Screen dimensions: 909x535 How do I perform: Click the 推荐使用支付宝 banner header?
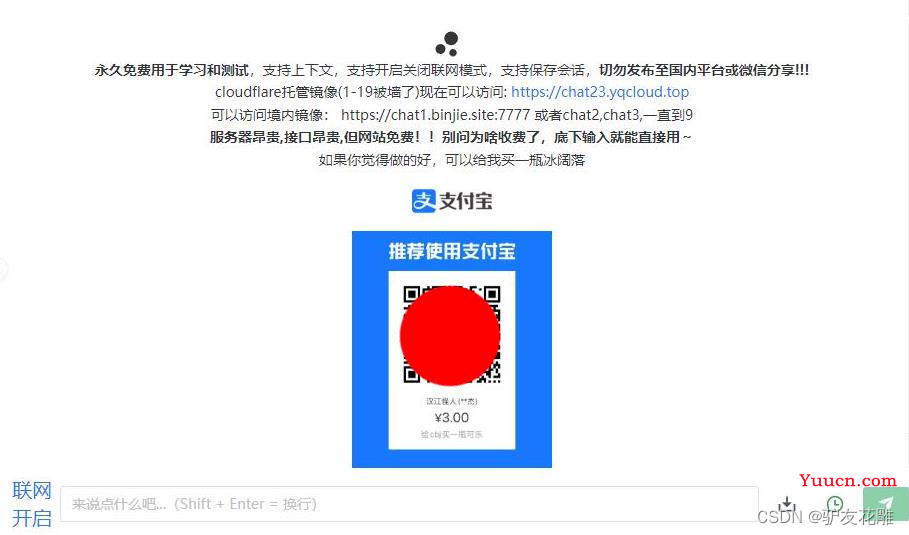tap(452, 251)
